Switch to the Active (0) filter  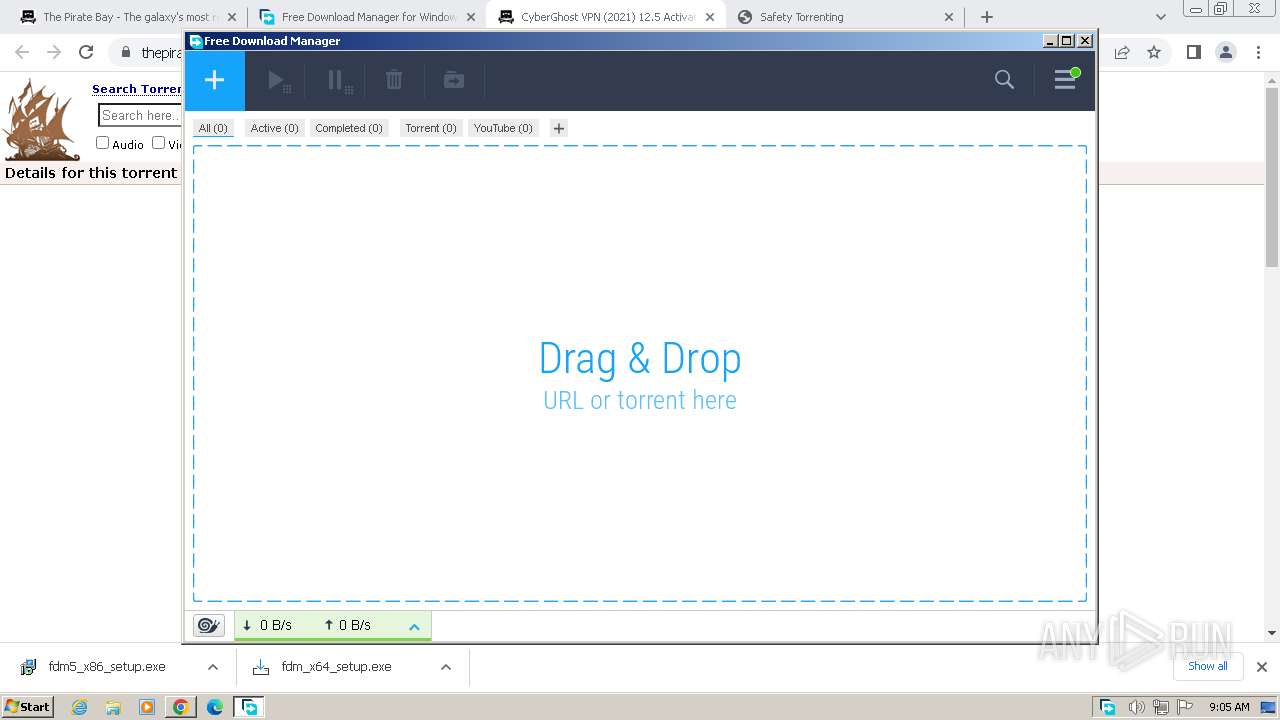(x=274, y=128)
